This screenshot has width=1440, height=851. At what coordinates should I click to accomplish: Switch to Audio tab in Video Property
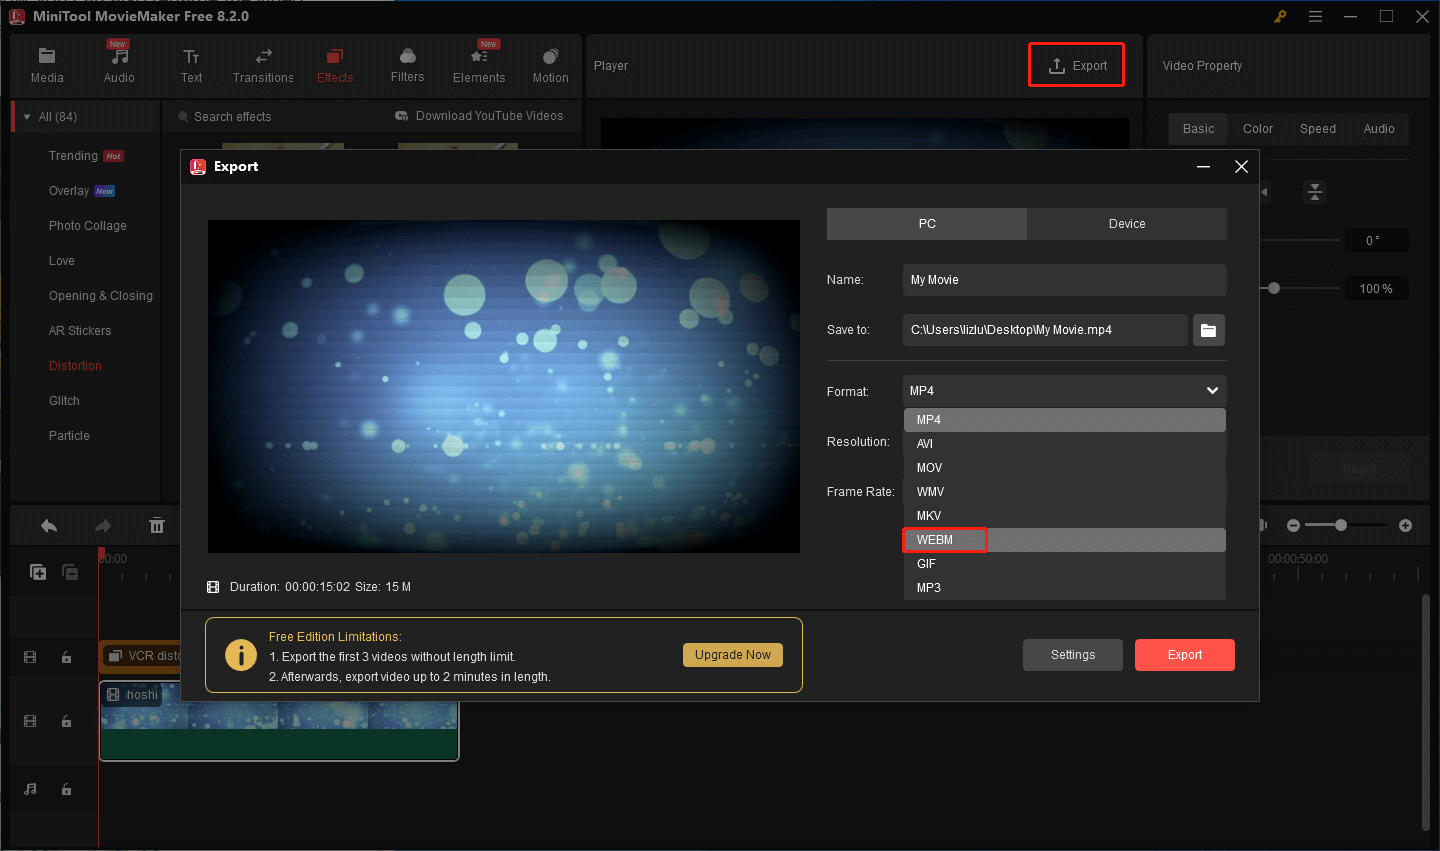[1379, 129]
